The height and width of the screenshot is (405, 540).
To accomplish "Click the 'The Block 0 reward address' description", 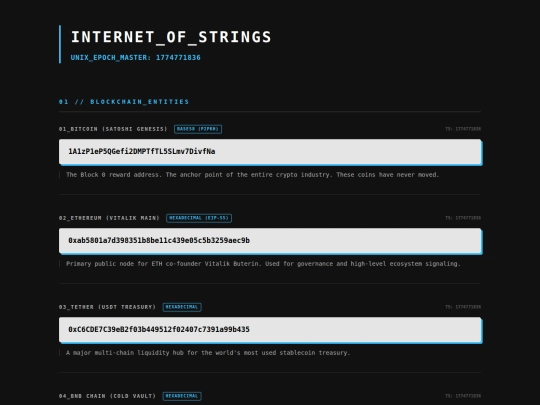I will [x=252, y=175].
